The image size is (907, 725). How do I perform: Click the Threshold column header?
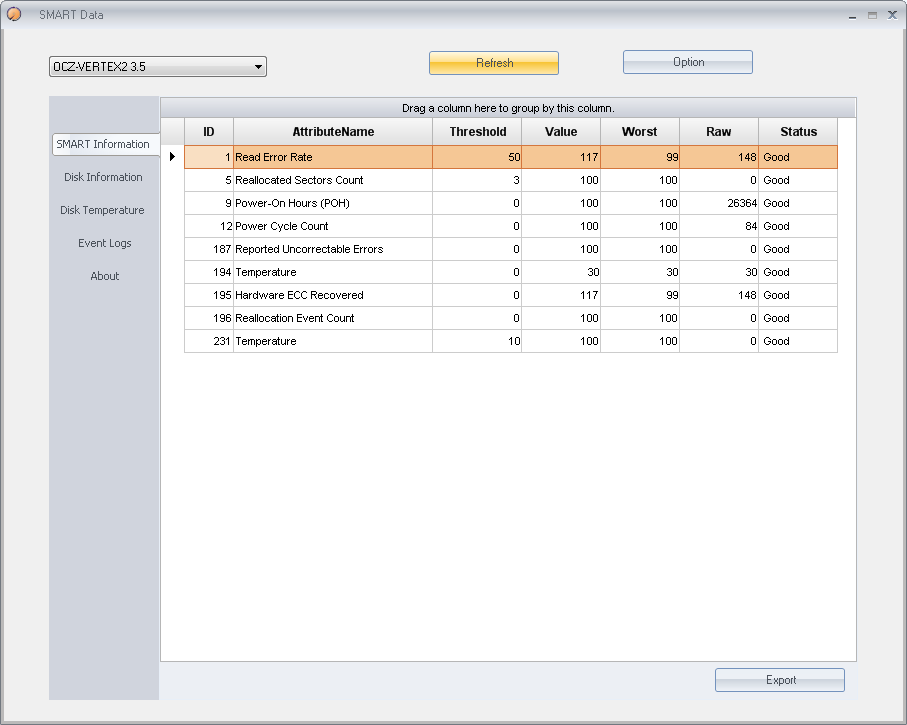(477, 132)
